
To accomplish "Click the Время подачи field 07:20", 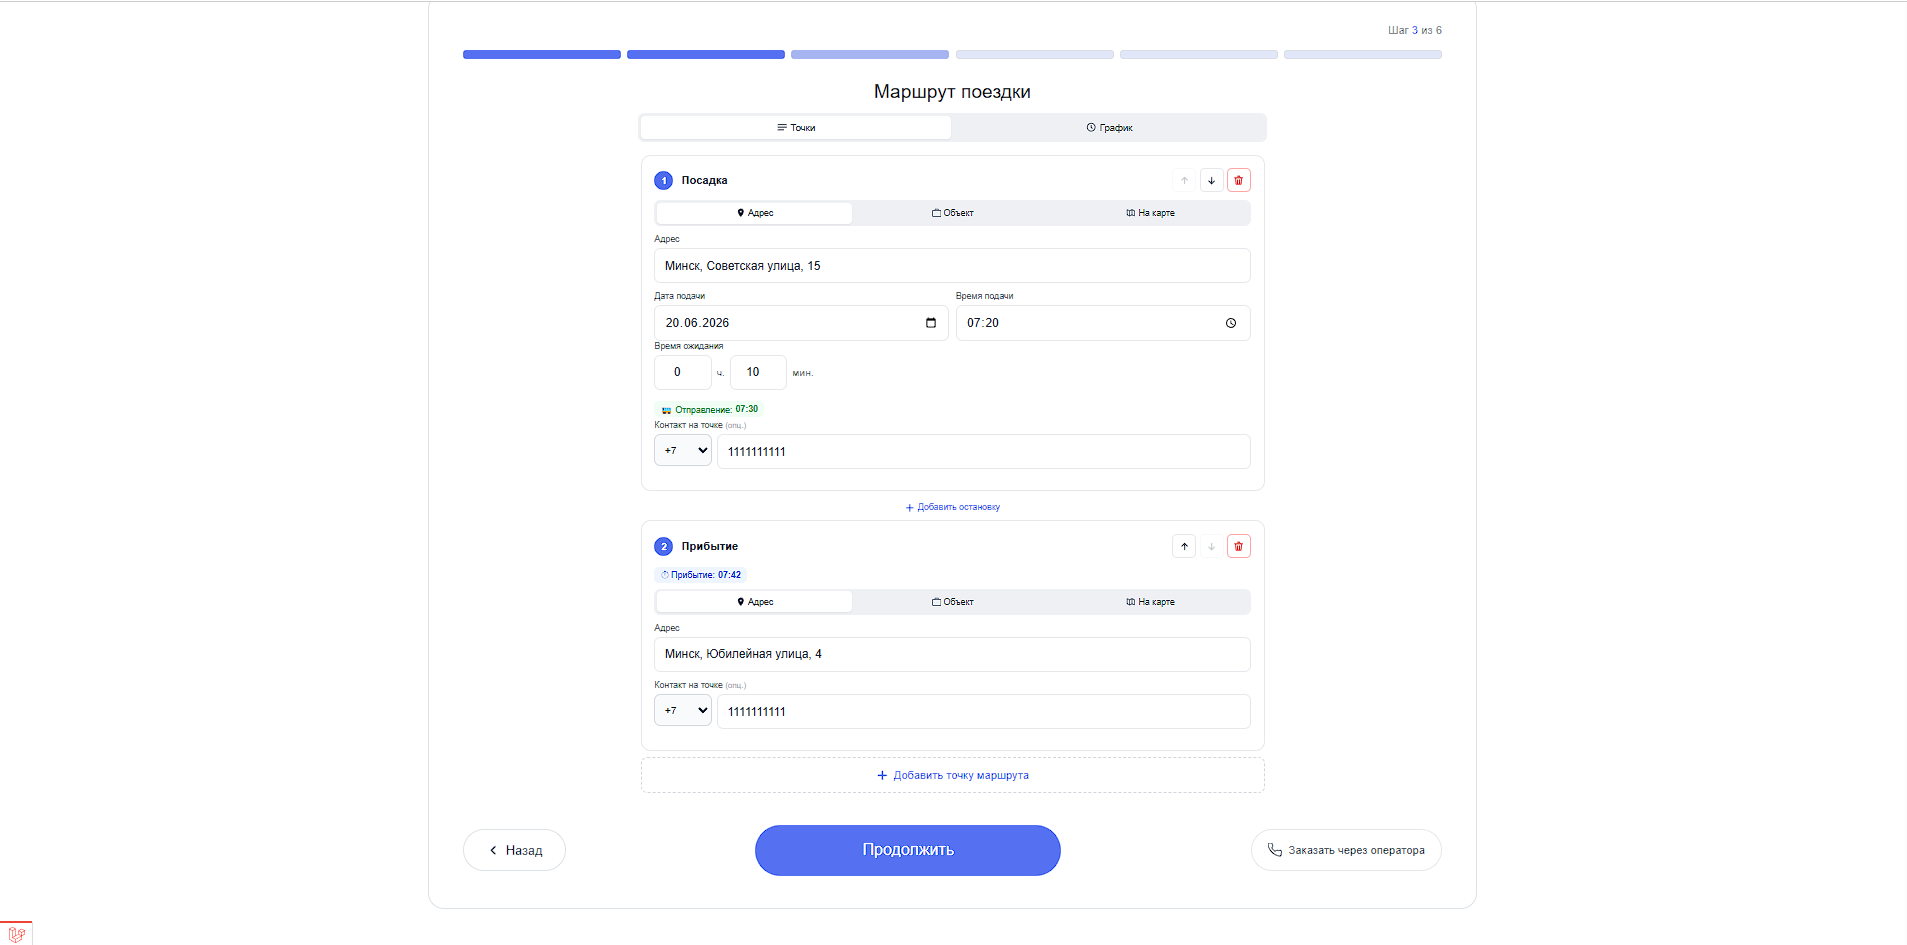I will [1103, 323].
